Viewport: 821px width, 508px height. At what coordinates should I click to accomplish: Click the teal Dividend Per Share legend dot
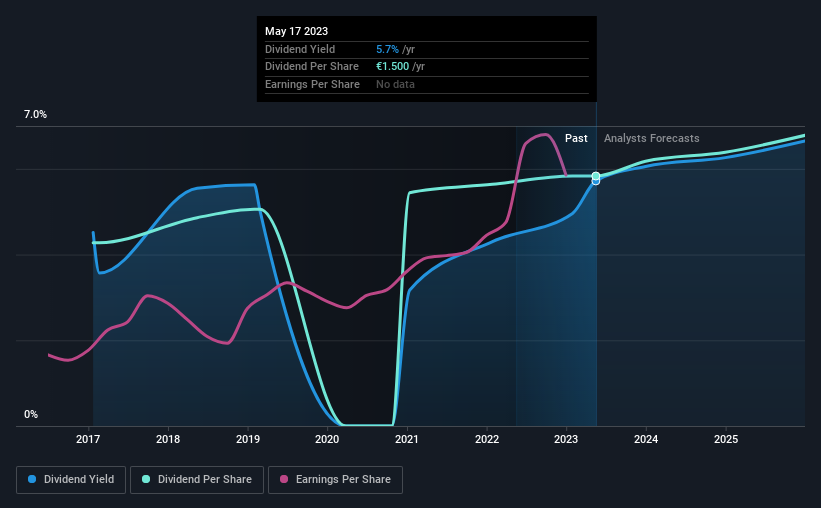pyautogui.click(x=146, y=479)
